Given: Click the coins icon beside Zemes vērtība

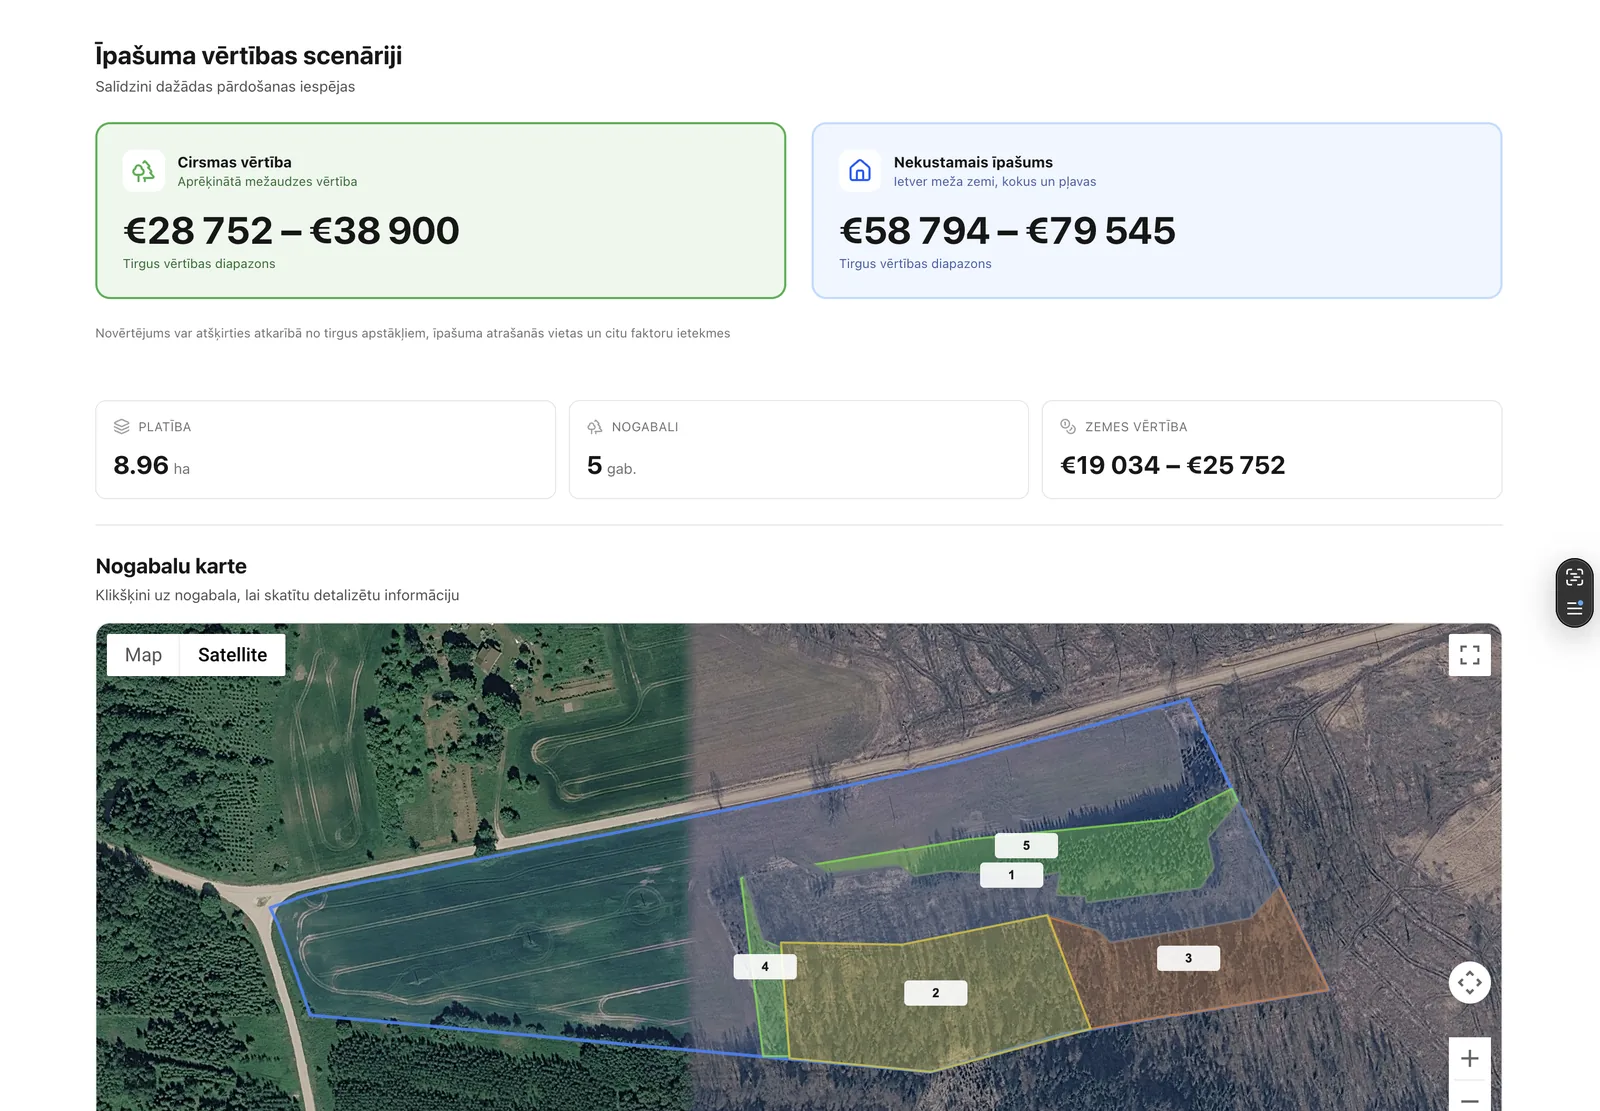Looking at the screenshot, I should (x=1068, y=427).
